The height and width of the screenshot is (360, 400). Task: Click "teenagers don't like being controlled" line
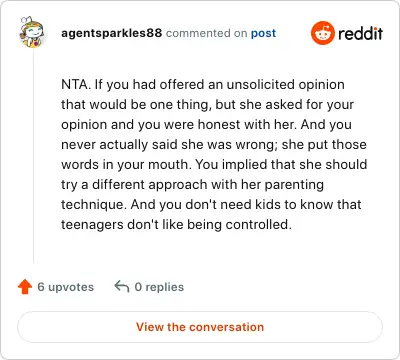[x=176, y=225]
